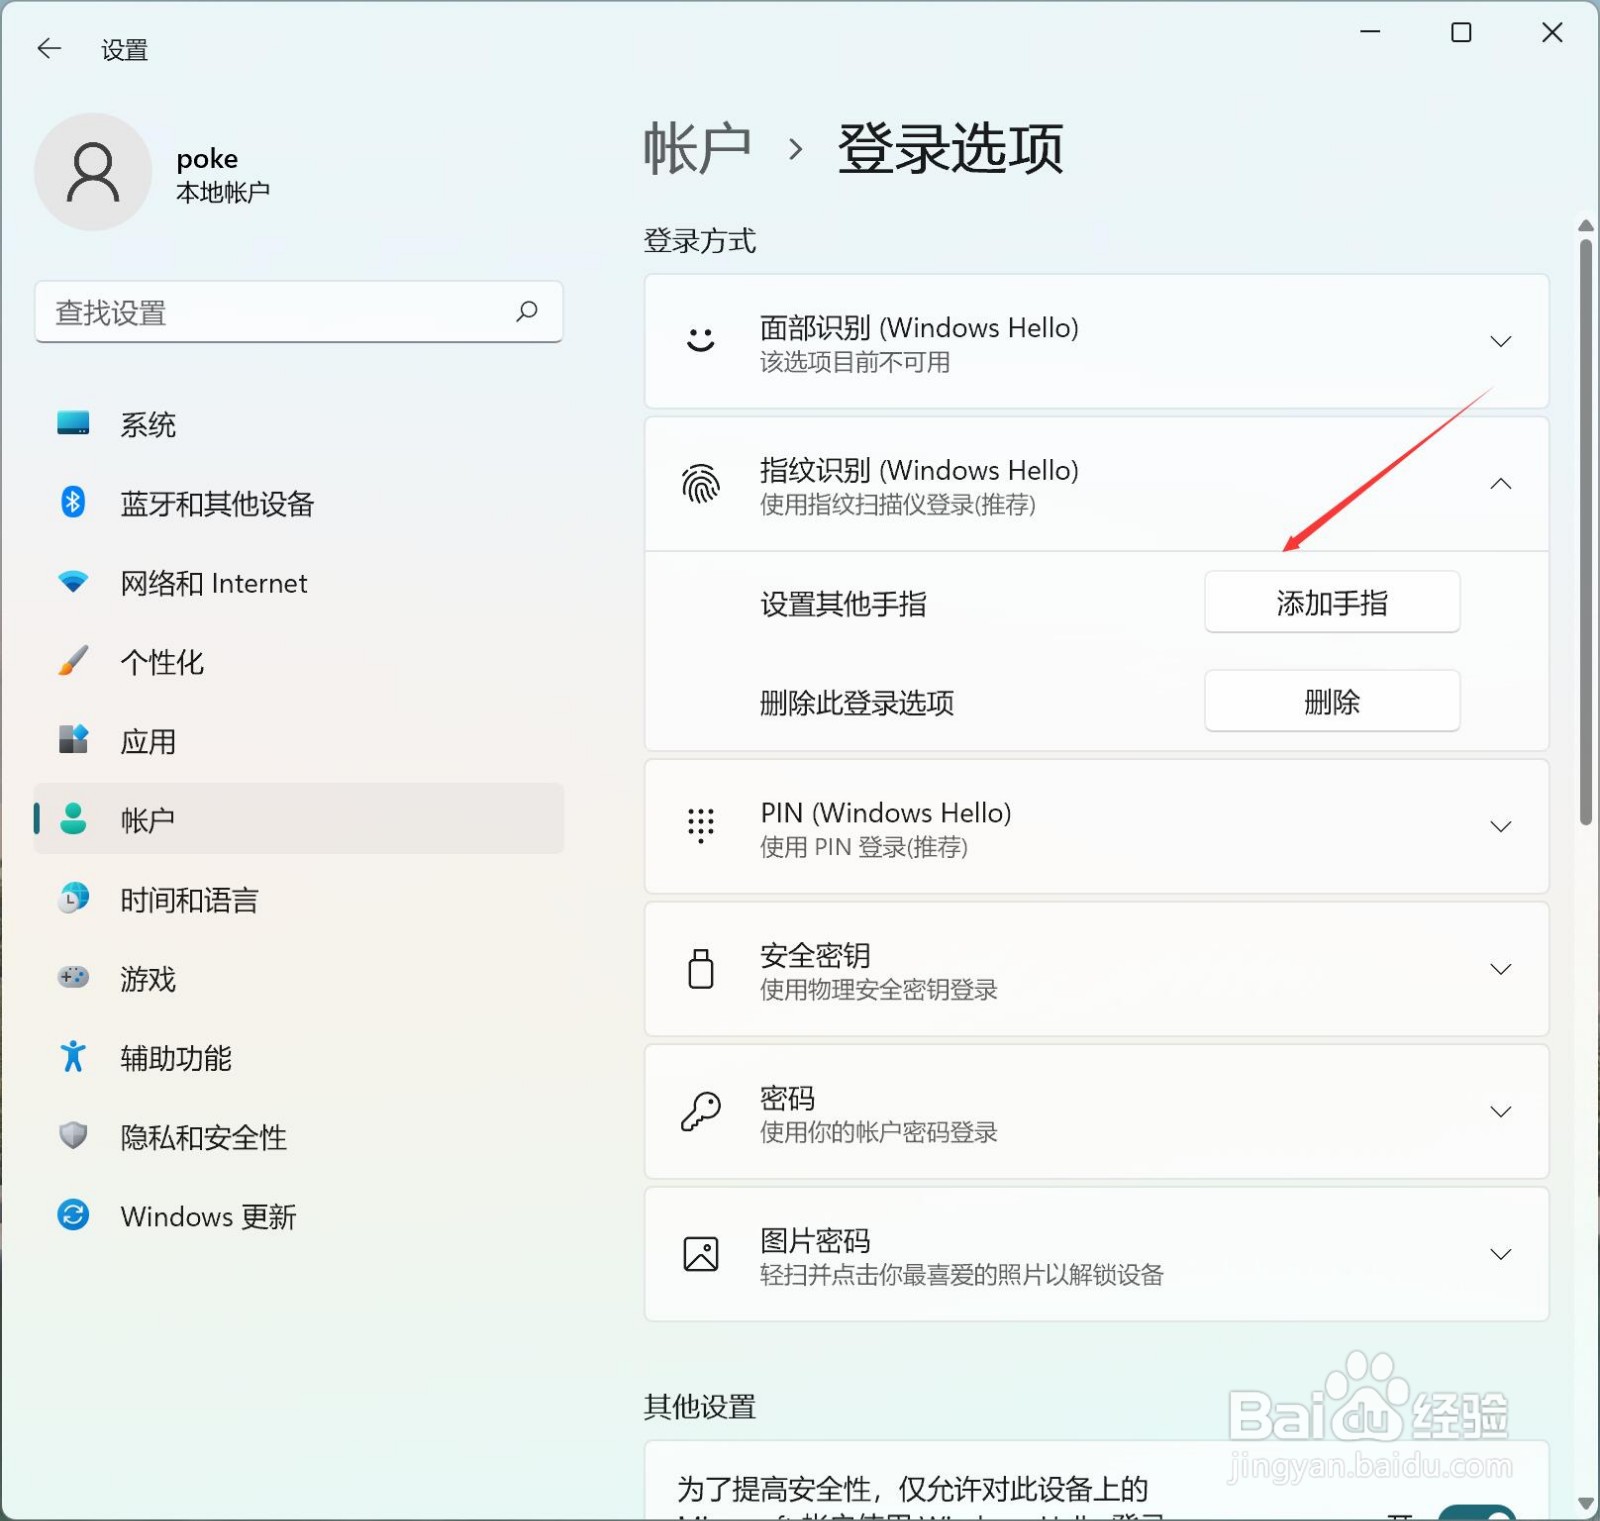Click the gaming controller icon

(73, 977)
